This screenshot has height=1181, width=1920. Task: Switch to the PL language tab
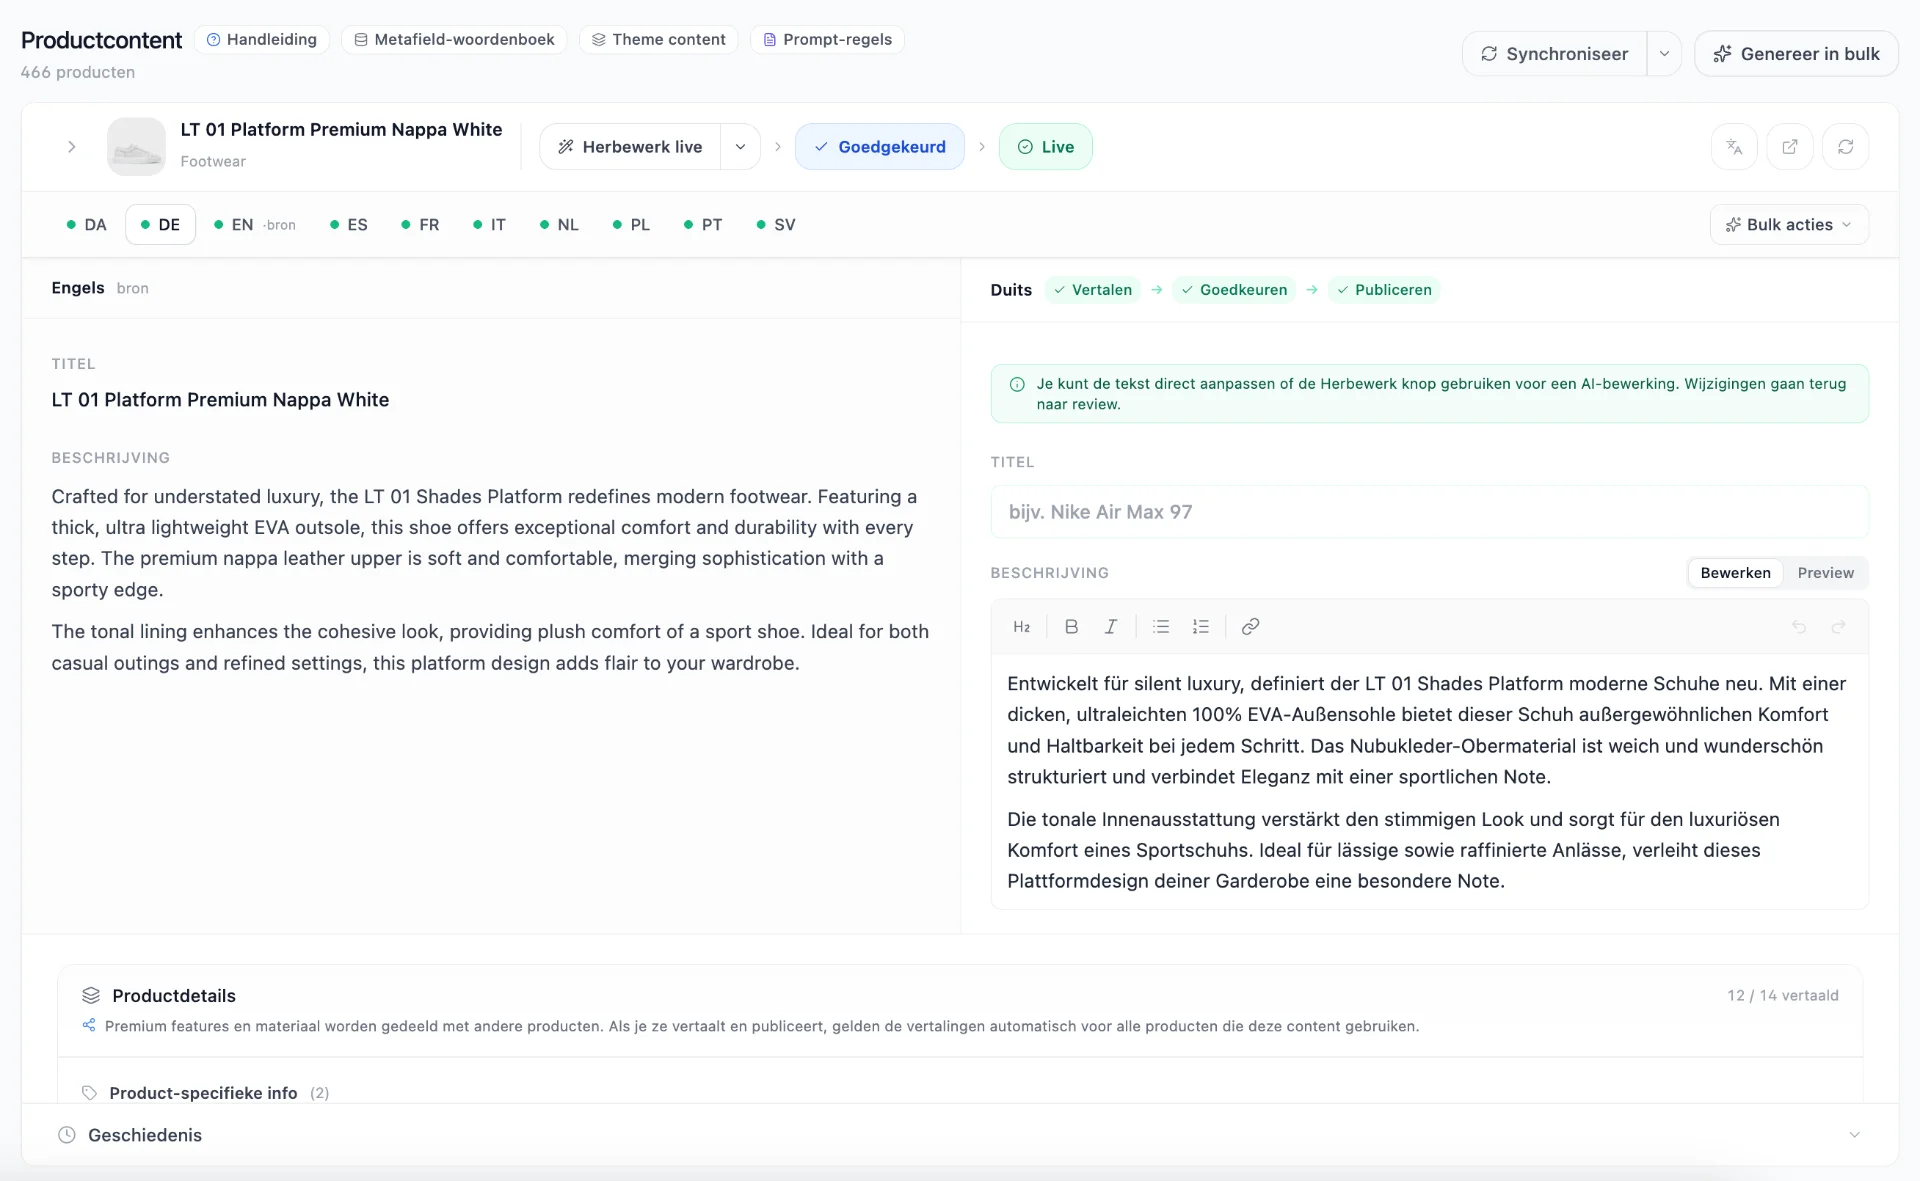(631, 225)
